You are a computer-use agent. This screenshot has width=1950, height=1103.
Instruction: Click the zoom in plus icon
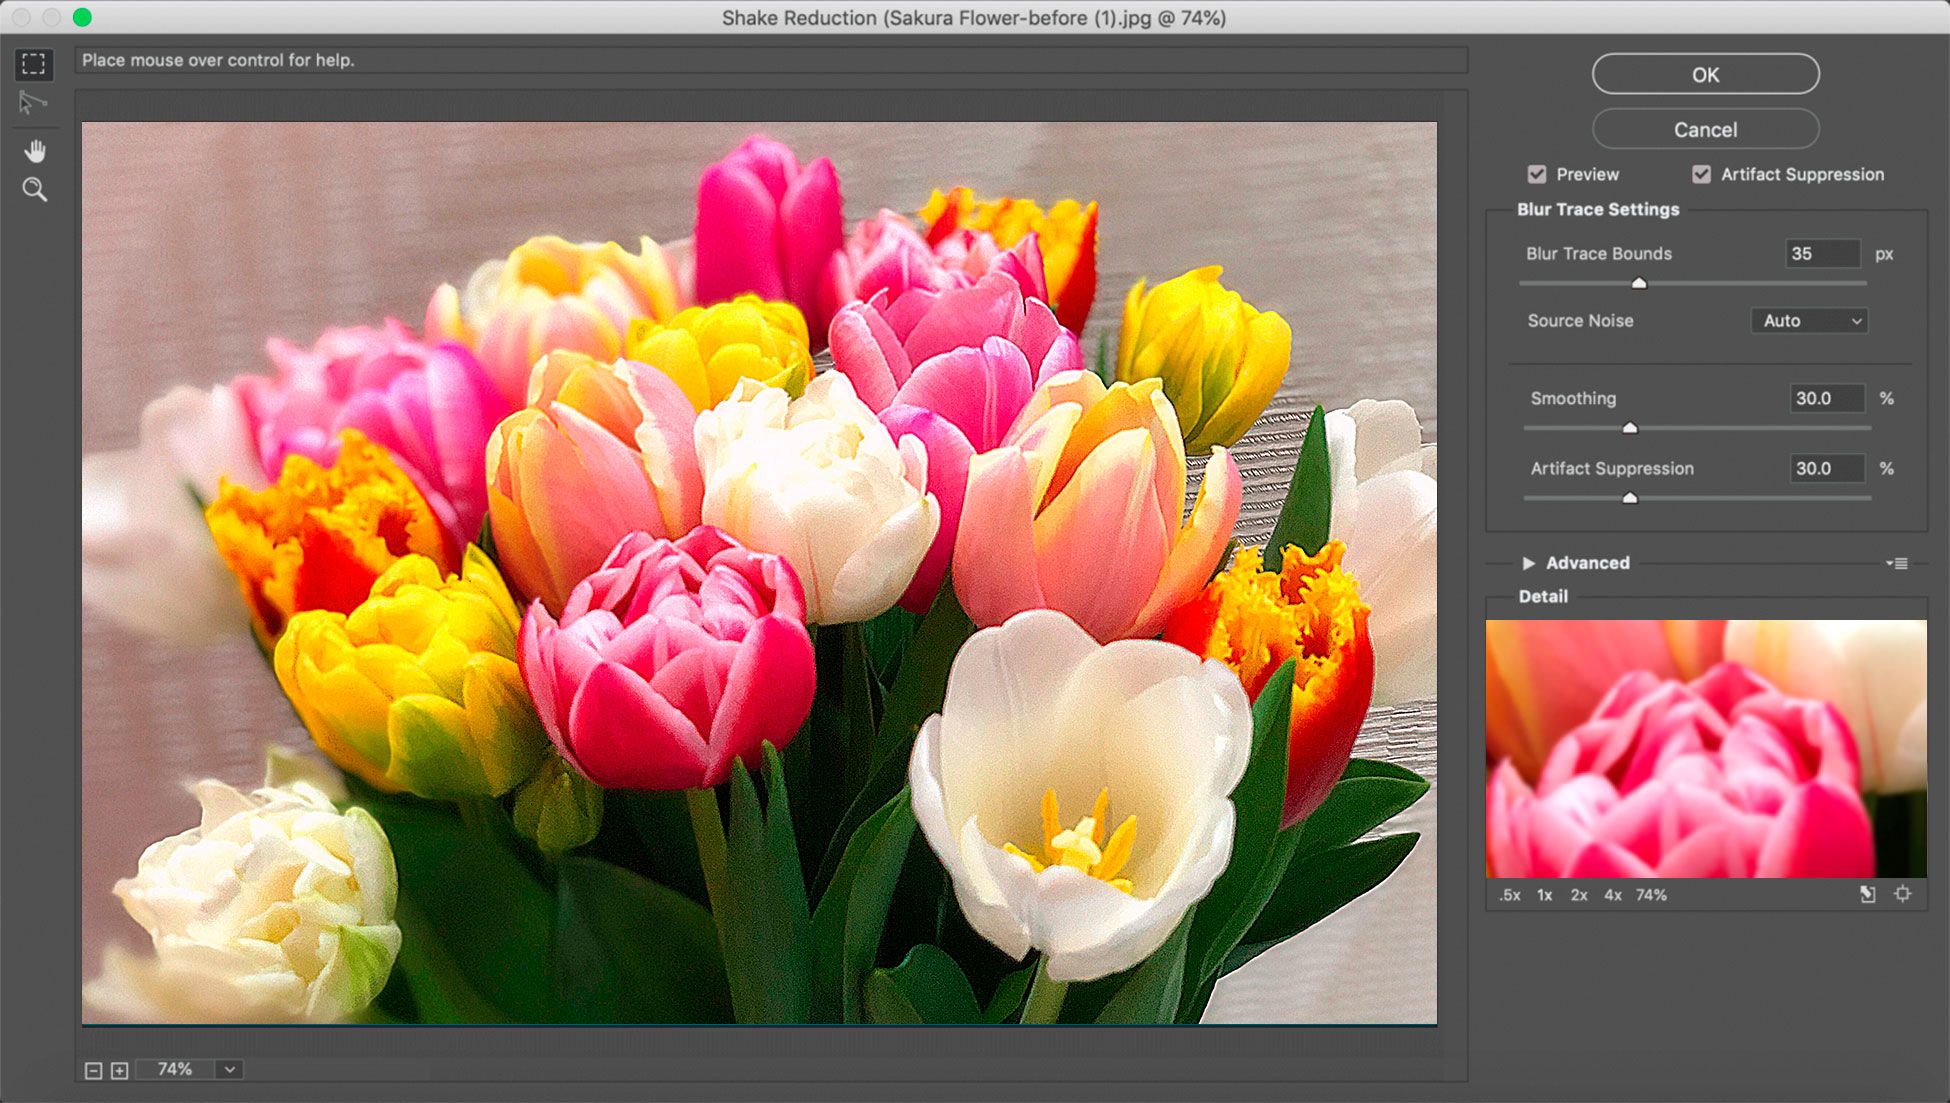[x=120, y=1070]
